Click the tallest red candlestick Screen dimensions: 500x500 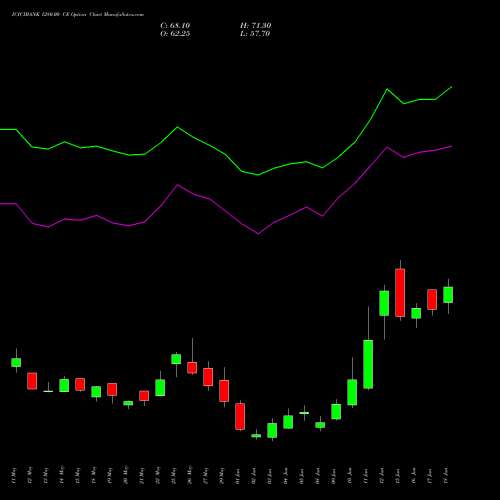click(x=400, y=292)
